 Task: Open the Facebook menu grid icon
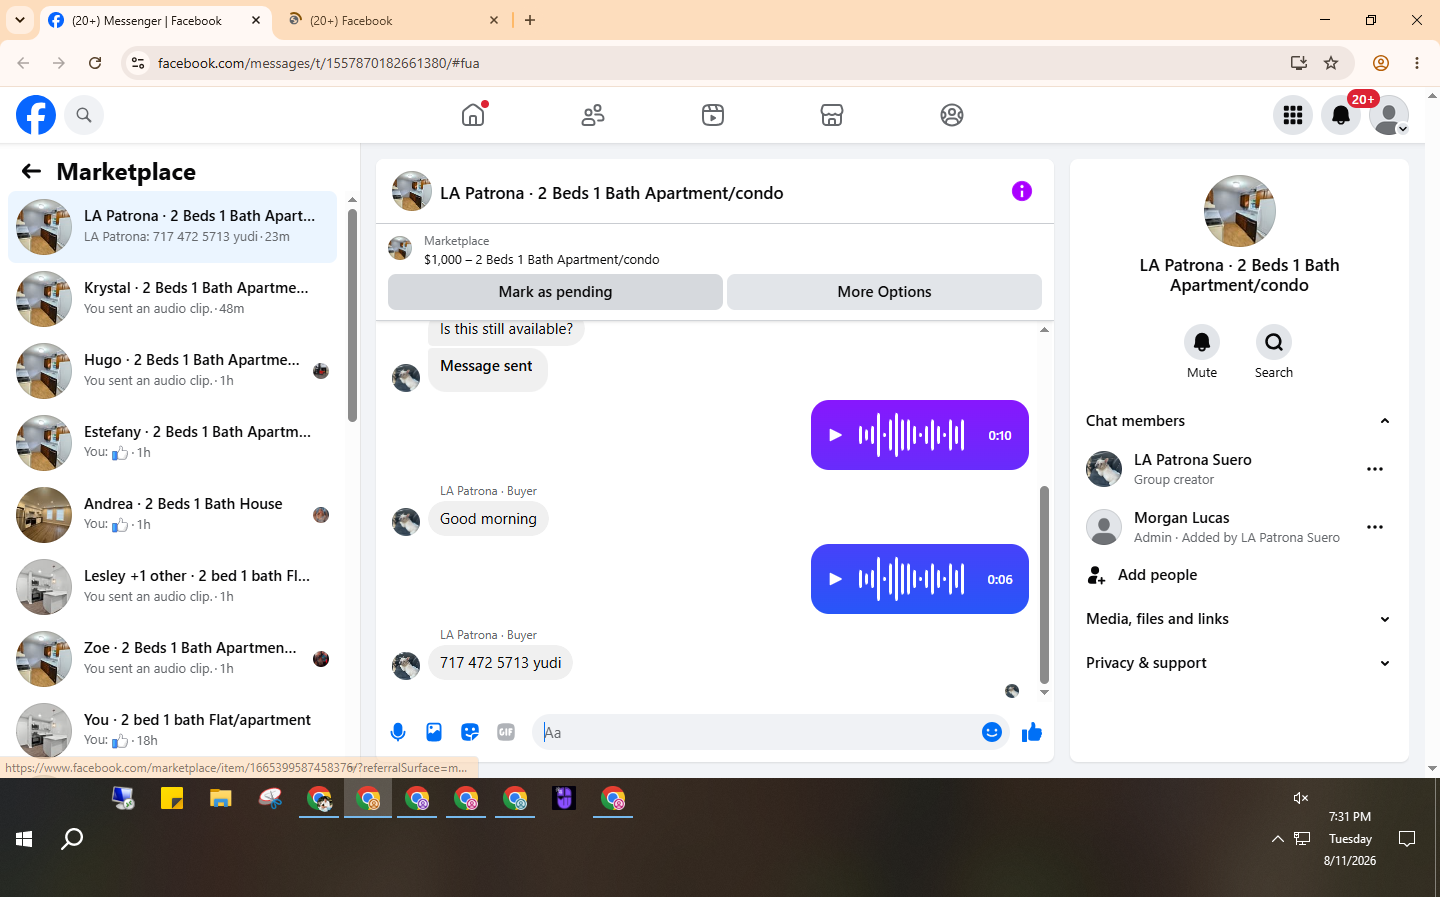1293,115
